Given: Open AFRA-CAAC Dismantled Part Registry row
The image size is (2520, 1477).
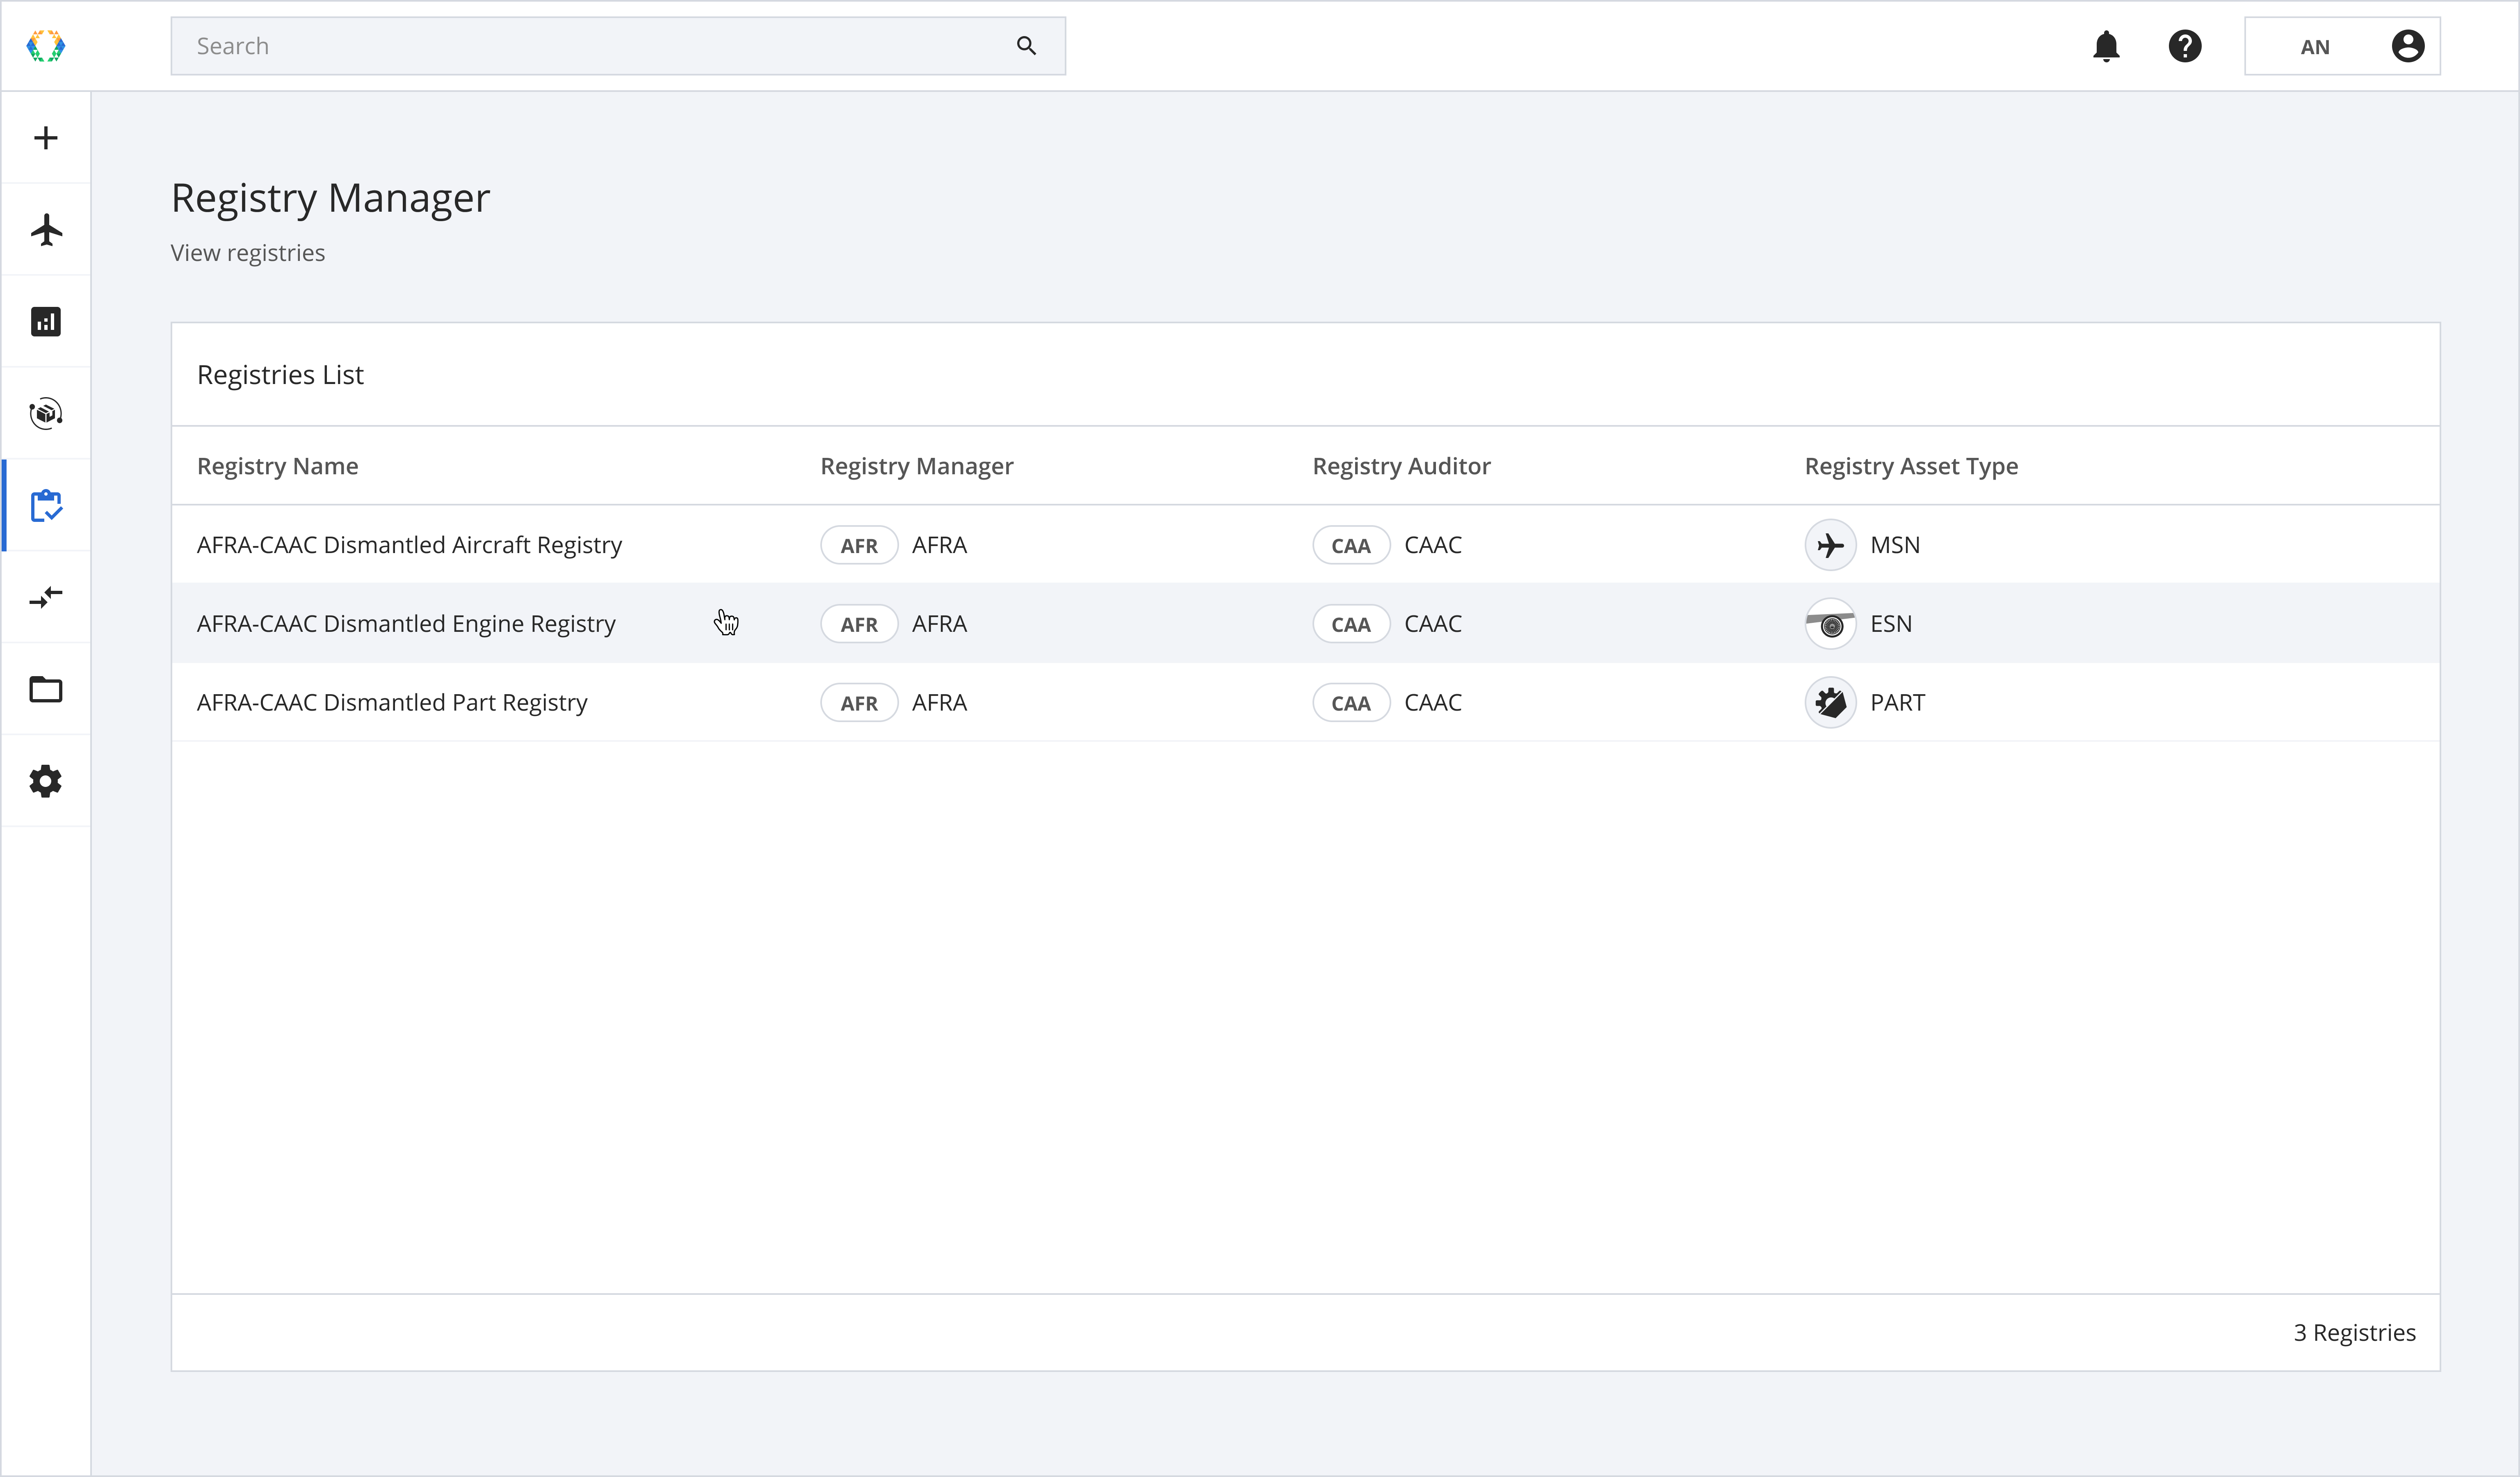Looking at the screenshot, I should point(392,703).
